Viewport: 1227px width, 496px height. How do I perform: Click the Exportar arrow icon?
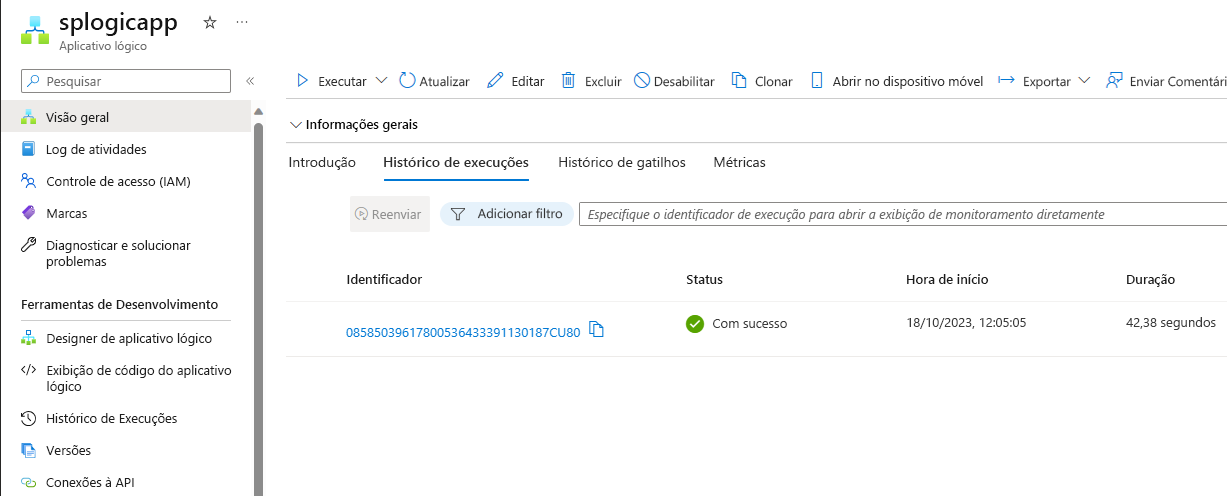coord(1006,81)
